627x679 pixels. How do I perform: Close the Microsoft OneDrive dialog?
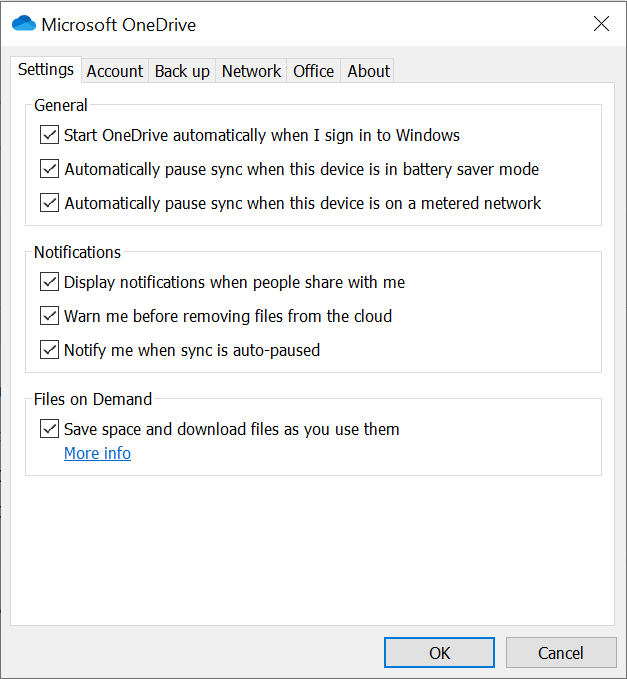[x=601, y=24]
